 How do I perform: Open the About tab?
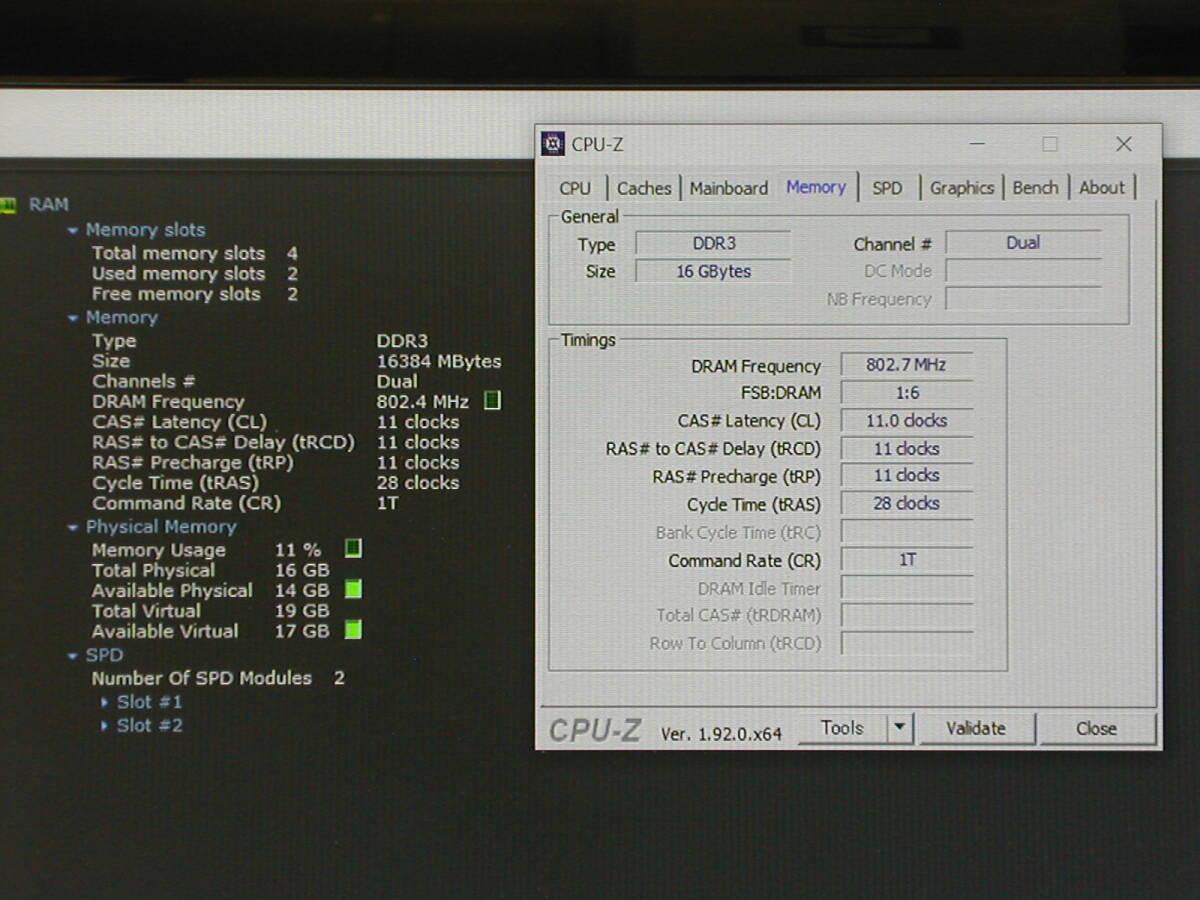(x=1102, y=188)
